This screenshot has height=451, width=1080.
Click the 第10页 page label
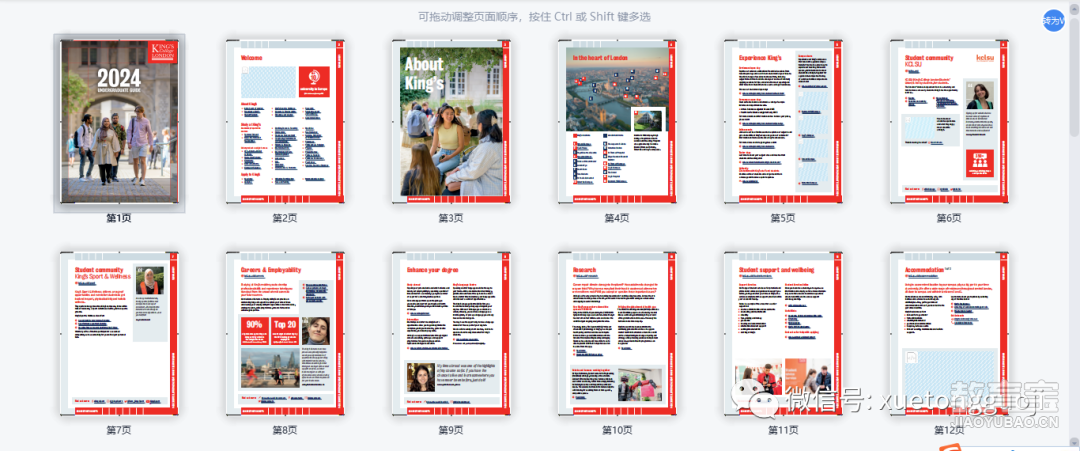(617, 430)
